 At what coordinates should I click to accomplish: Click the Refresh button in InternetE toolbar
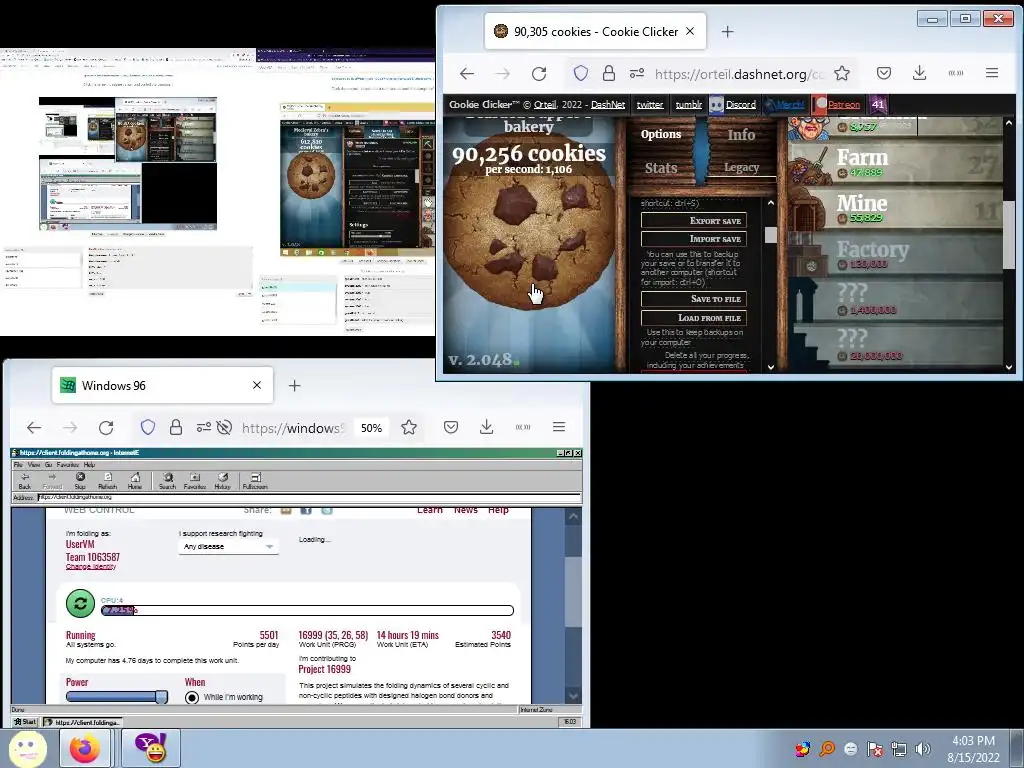108,481
